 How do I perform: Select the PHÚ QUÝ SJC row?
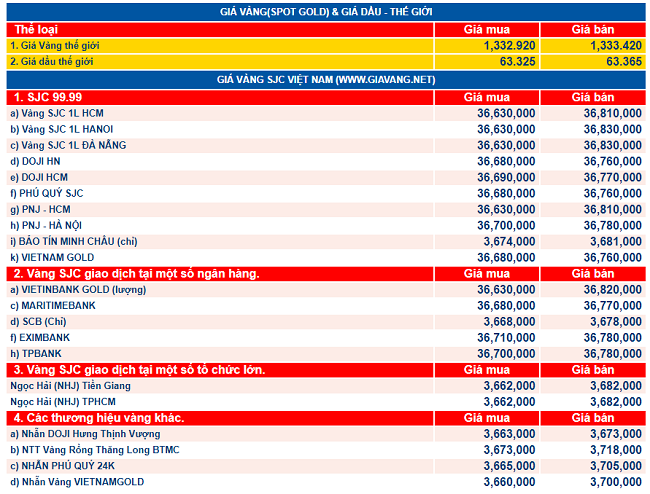point(326,194)
